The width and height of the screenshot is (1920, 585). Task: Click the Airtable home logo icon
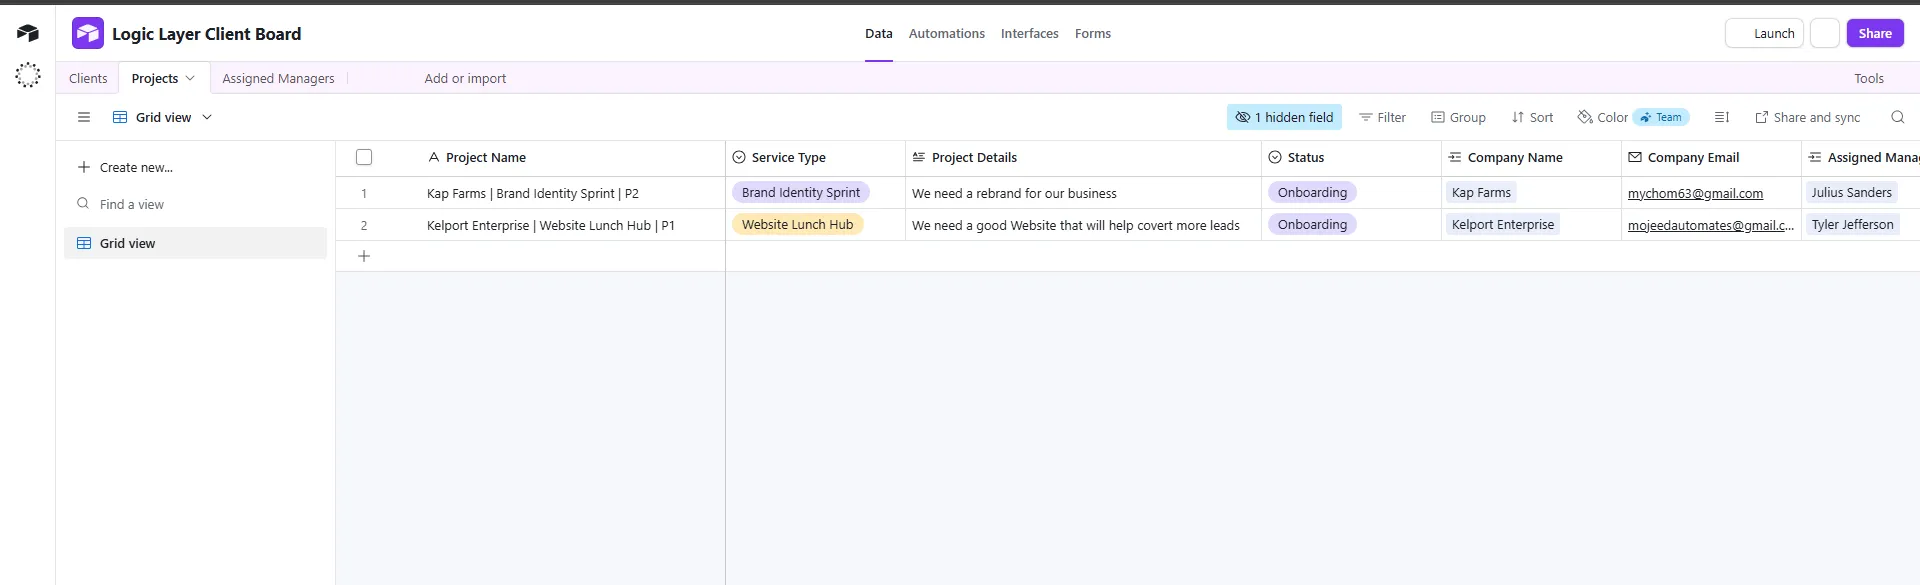[x=28, y=33]
